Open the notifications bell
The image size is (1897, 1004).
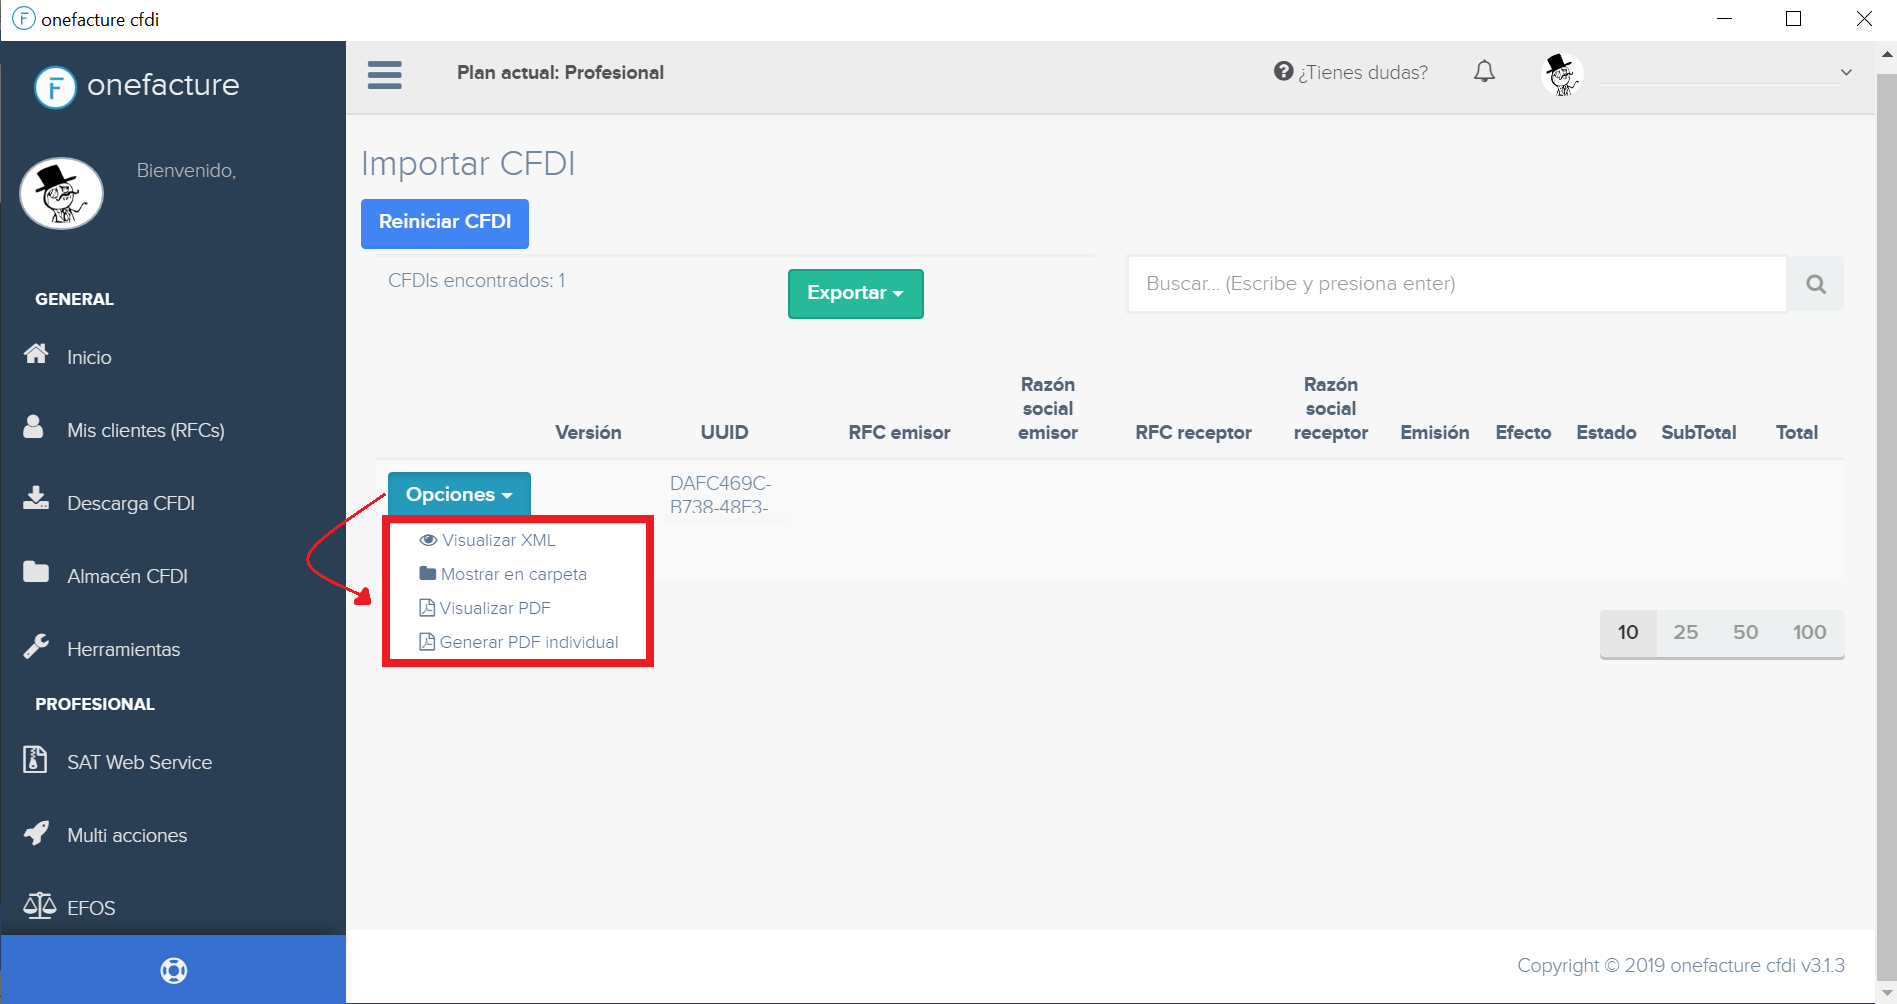click(1484, 72)
